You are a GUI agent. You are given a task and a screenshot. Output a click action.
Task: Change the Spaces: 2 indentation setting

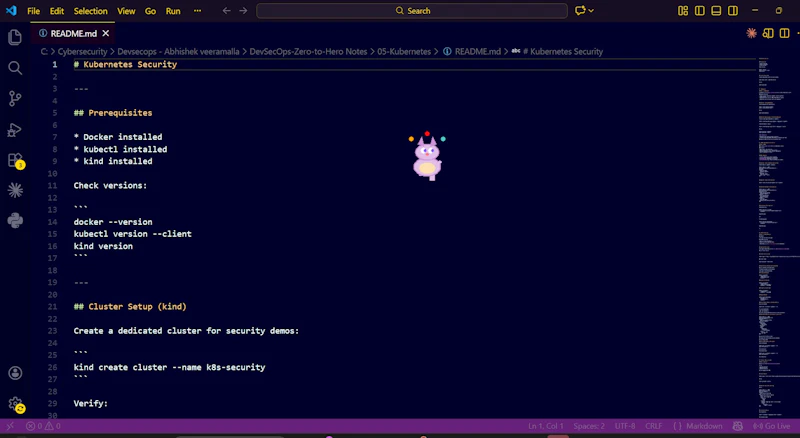click(589, 426)
